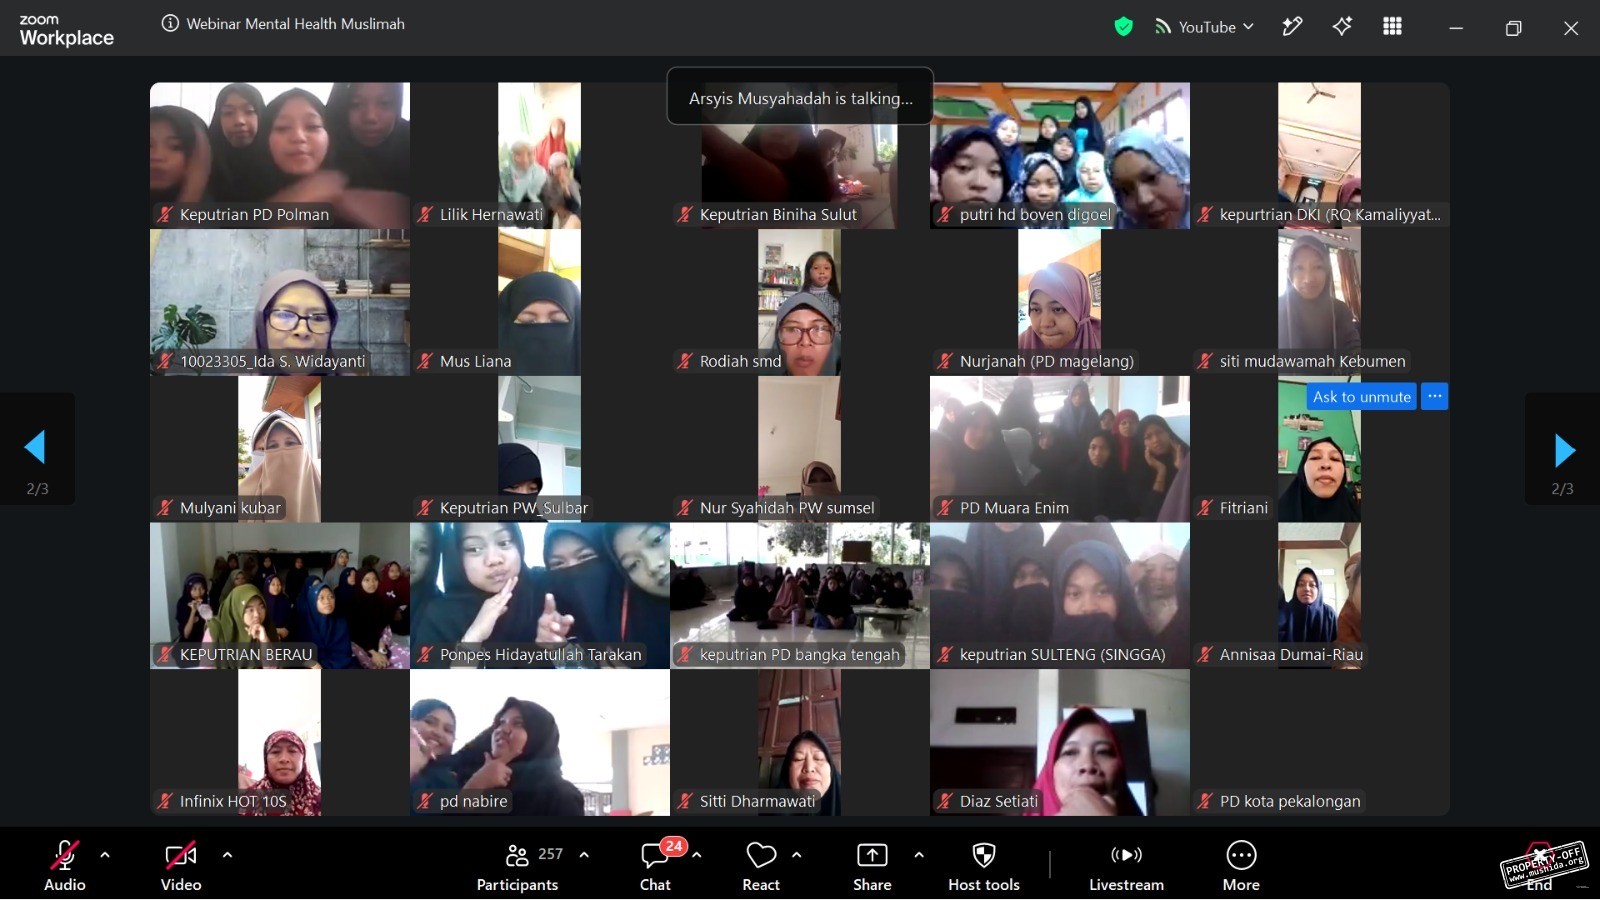Image resolution: width=1600 pixels, height=900 pixels.
Task: Click the kepurtrian DKI (RQ Kamaliyyat... label
Action: pyautogui.click(x=1330, y=215)
